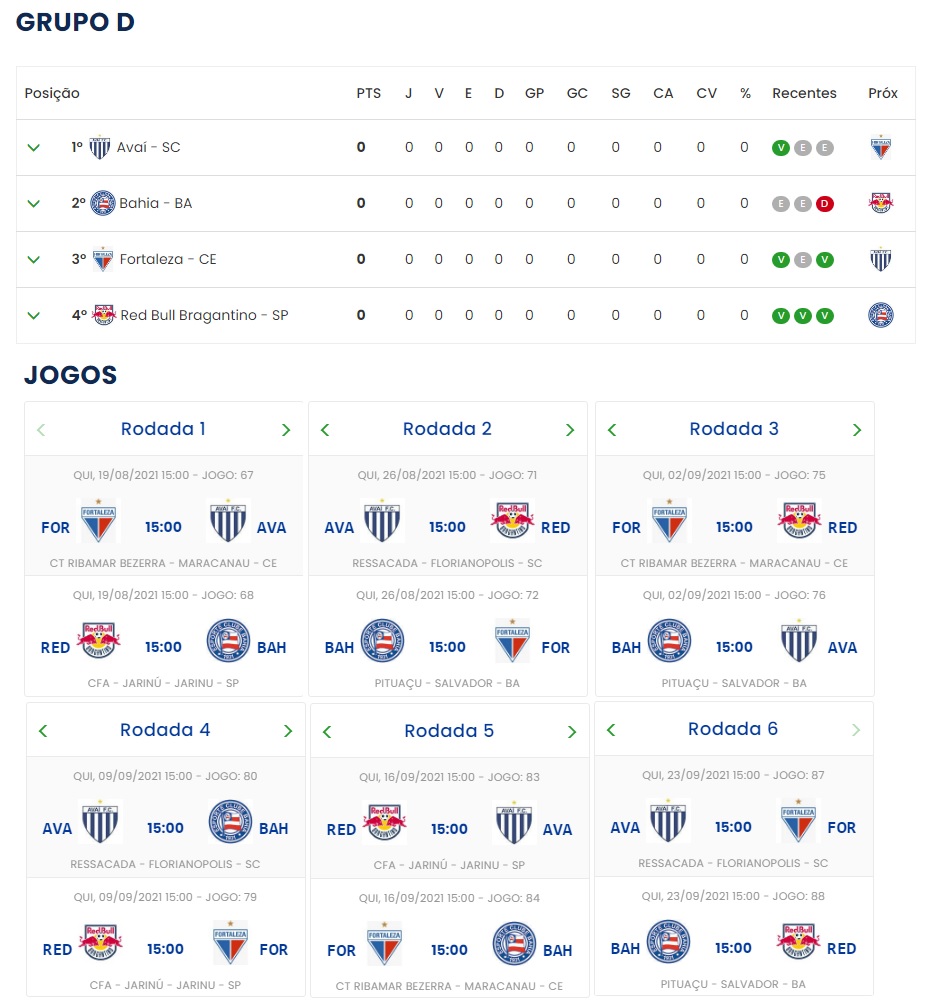
Task: Expand the Bahia - BA row chevron
Action: (x=33, y=203)
